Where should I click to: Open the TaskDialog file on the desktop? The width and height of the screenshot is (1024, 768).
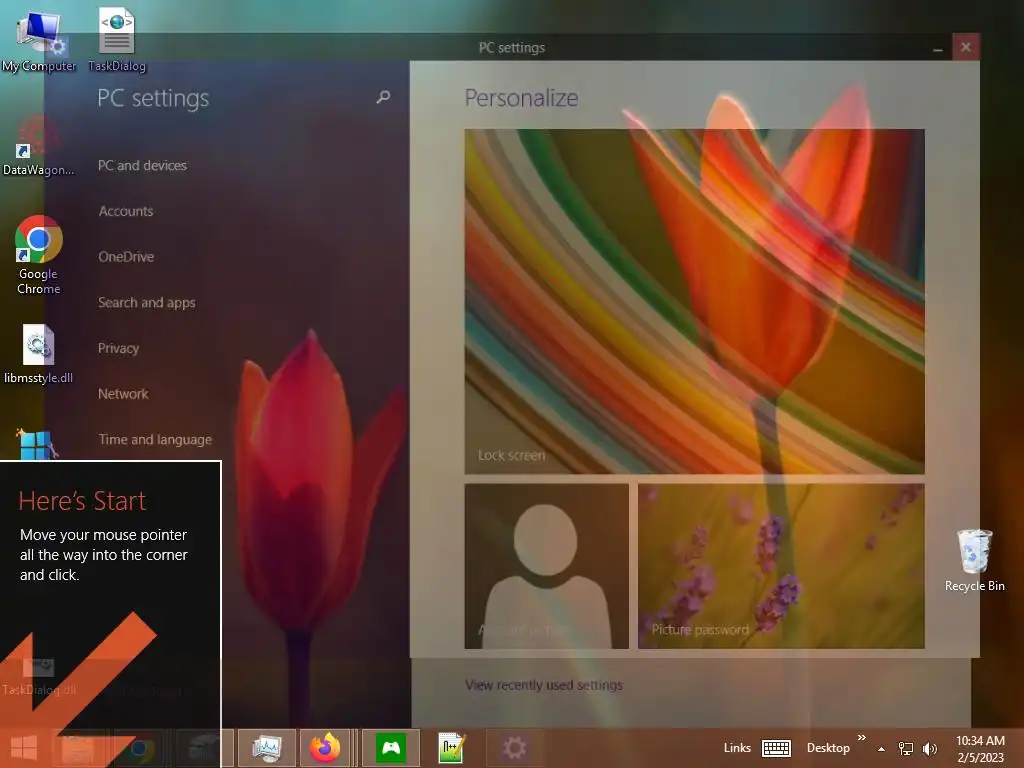tap(117, 39)
